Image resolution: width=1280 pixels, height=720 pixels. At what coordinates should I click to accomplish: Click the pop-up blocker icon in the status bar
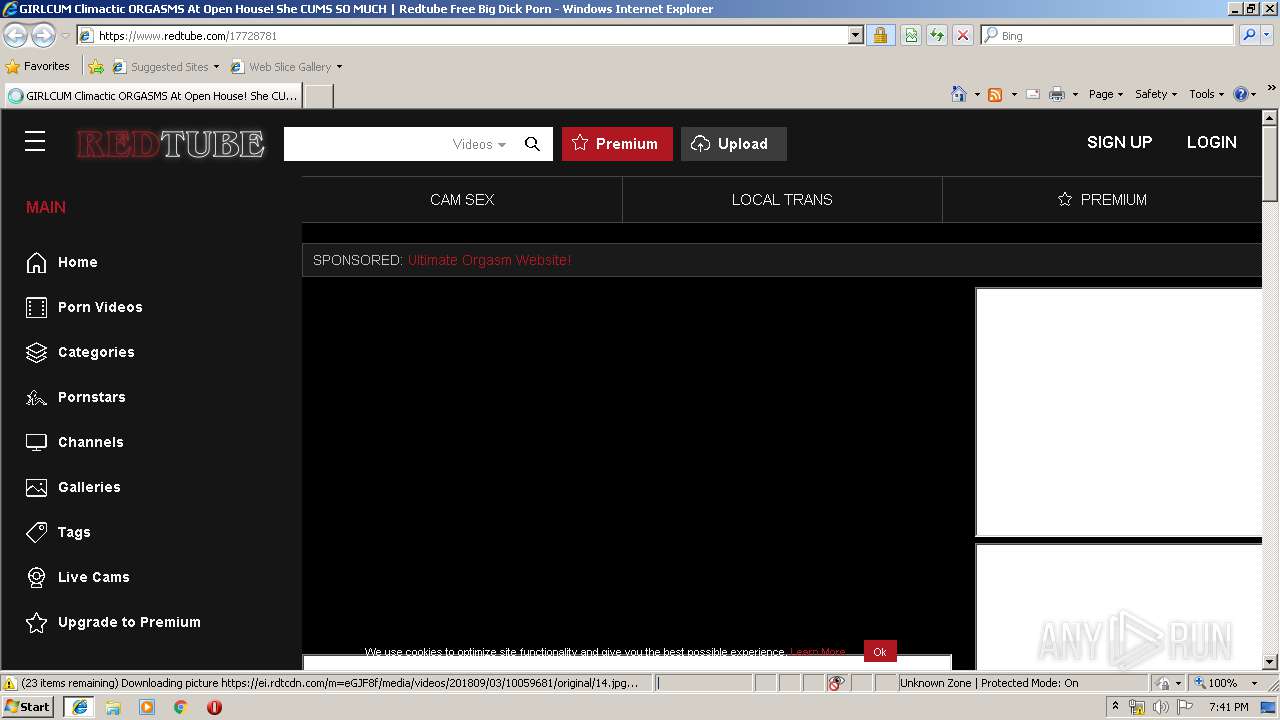(836, 683)
